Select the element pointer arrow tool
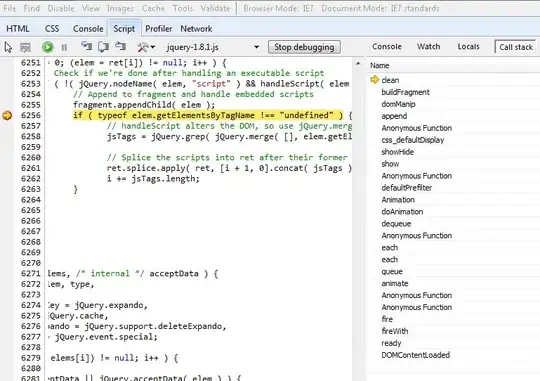This screenshot has width=540, height=381. (x=8, y=47)
